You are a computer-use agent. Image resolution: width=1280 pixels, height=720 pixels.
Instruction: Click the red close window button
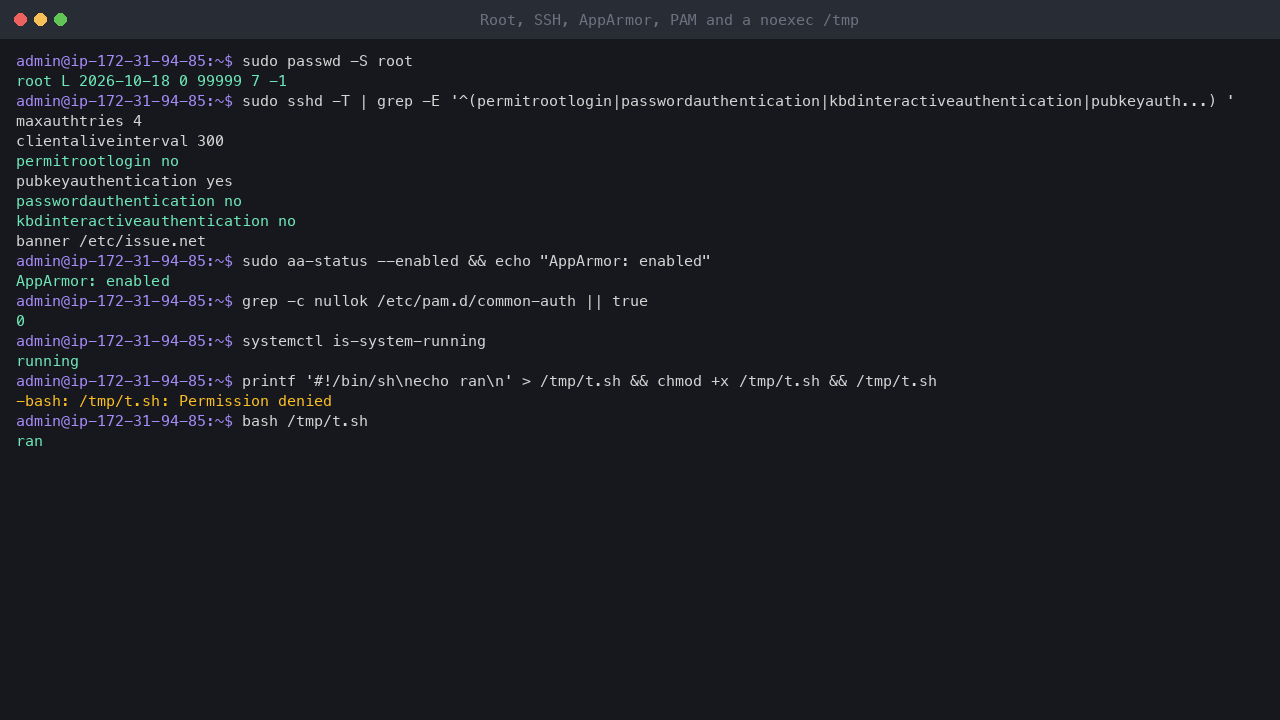click(20, 19)
